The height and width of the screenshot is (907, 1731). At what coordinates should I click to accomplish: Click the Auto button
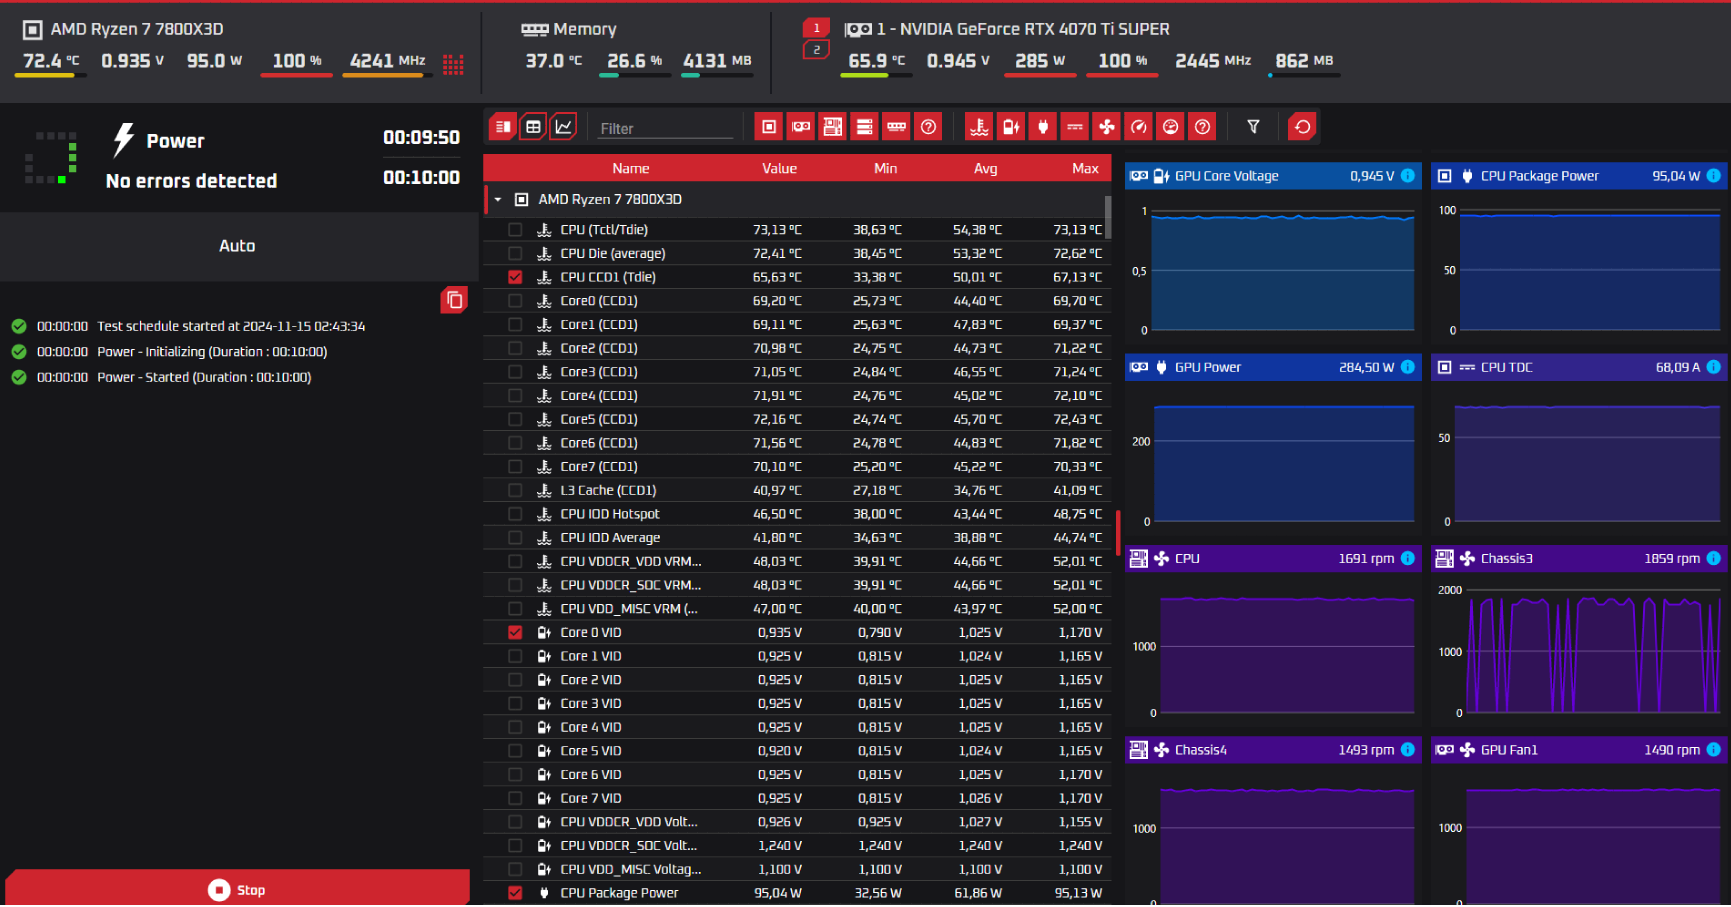[237, 246]
